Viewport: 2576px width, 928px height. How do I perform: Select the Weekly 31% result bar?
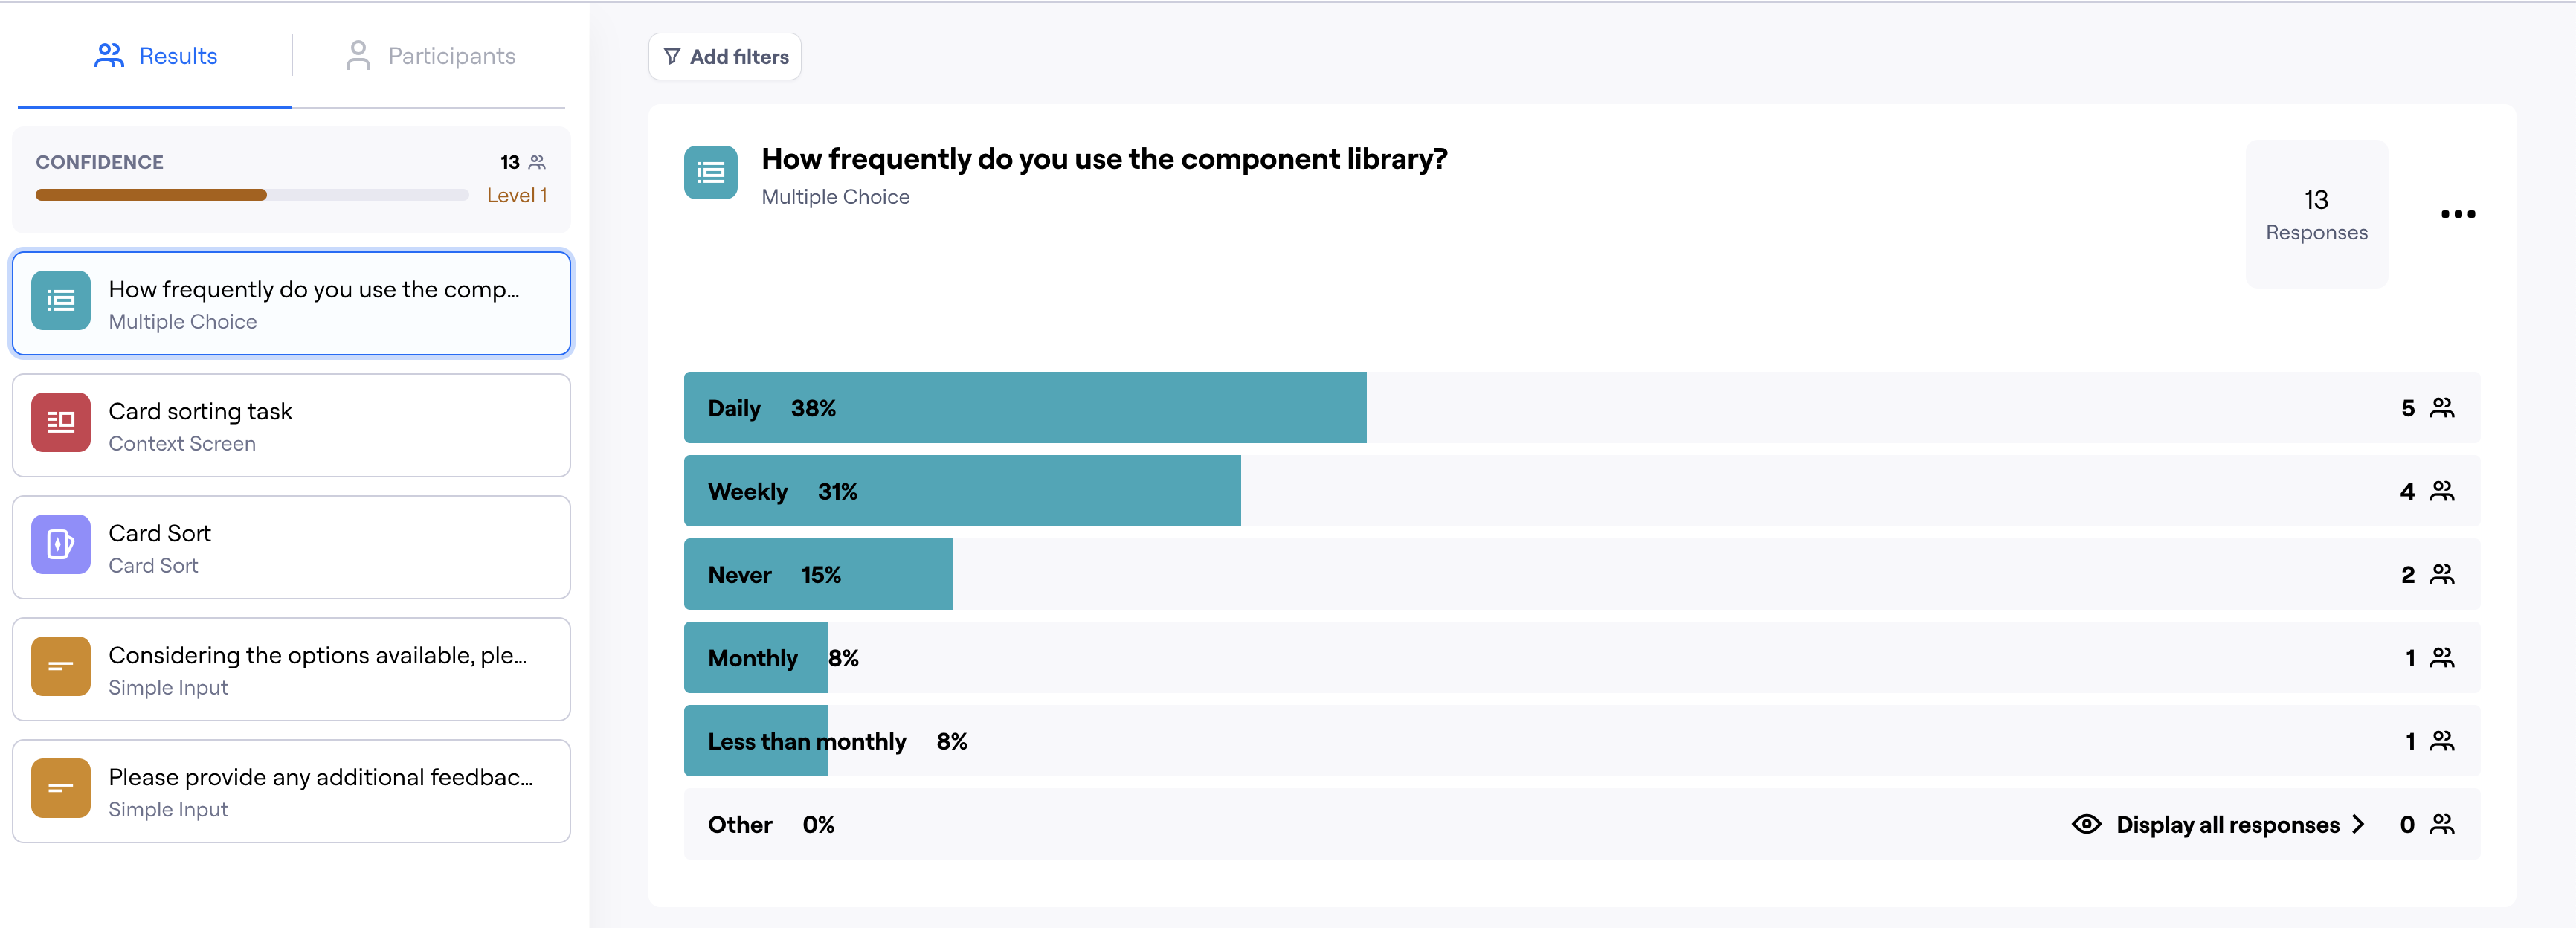coord(962,491)
